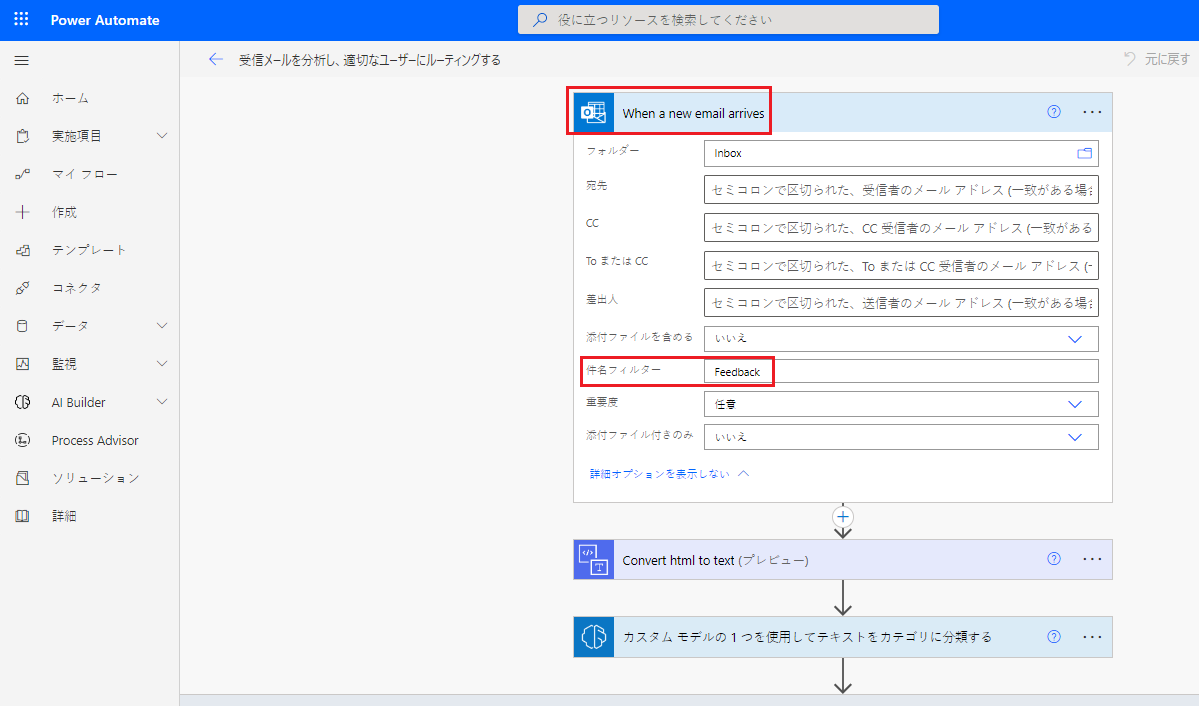1199x706 pixels.
Task: Open ellipsis menu of classification action
Action: coord(1092,636)
